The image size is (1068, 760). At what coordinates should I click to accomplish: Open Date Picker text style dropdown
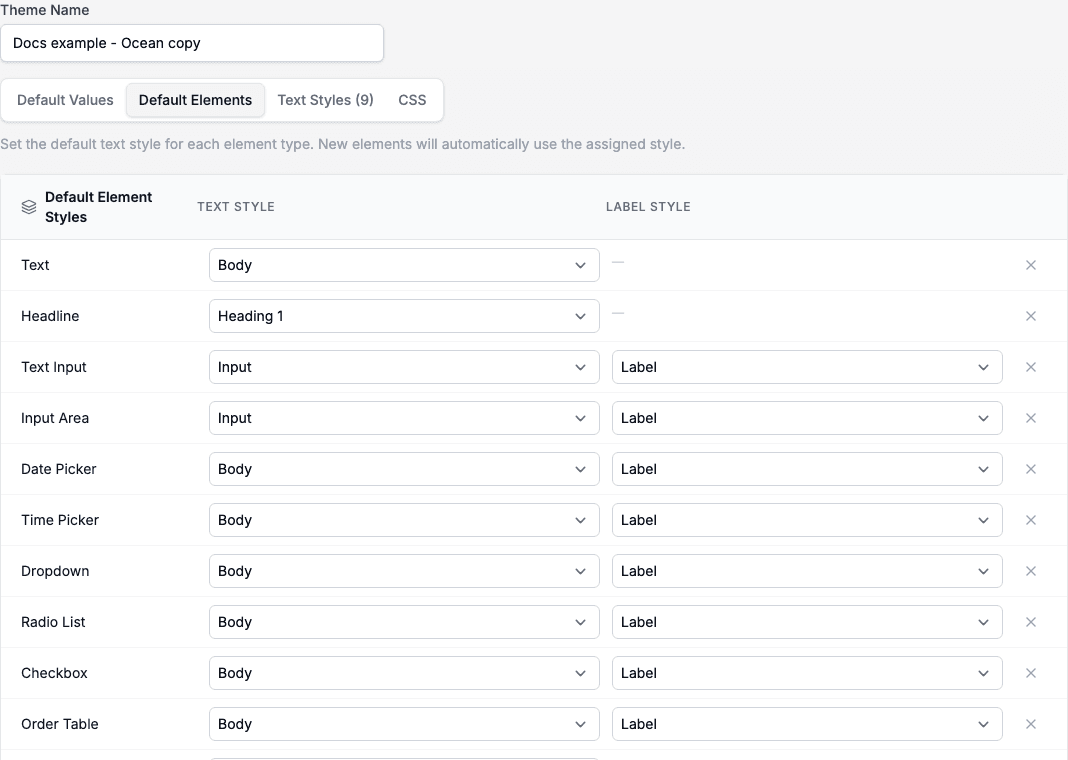[404, 469]
